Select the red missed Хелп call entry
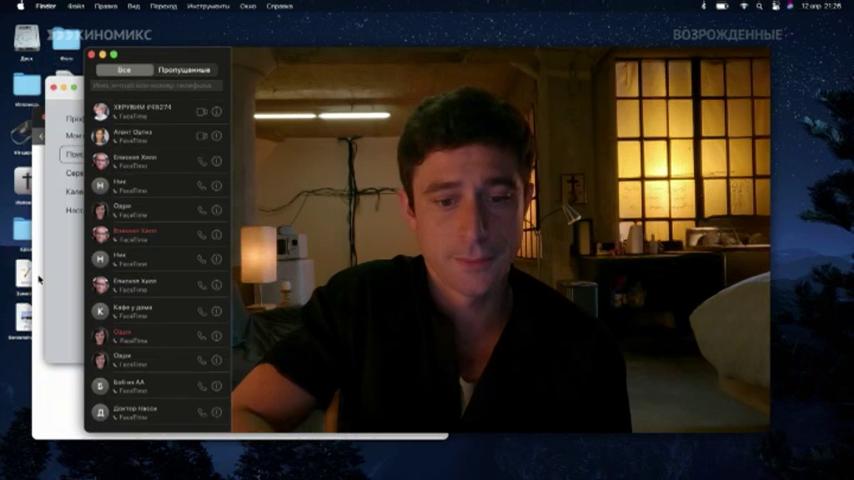This screenshot has width=854, height=480. click(157, 235)
